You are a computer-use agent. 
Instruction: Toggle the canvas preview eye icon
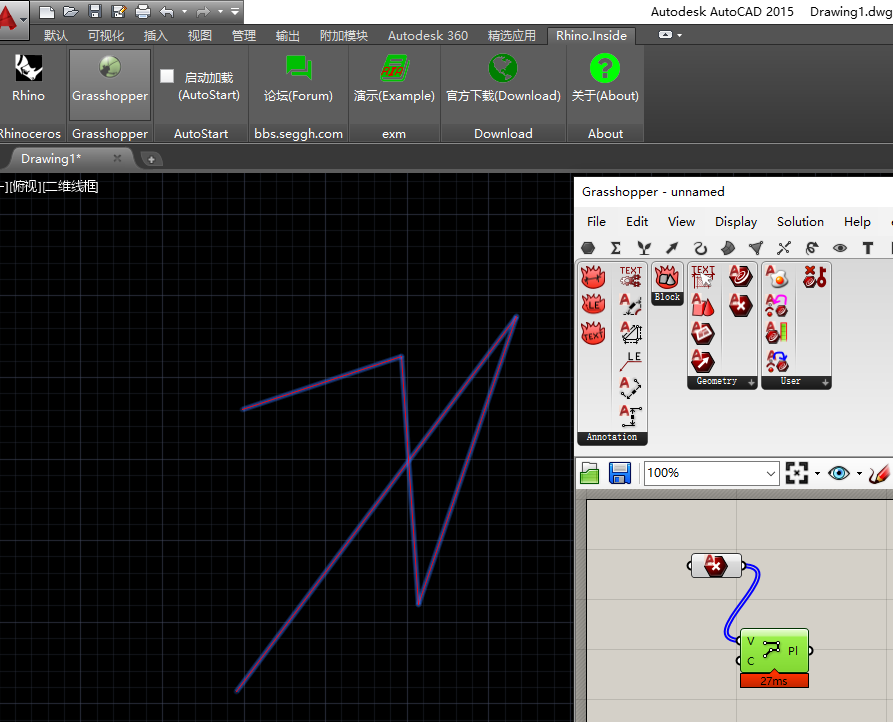839,473
